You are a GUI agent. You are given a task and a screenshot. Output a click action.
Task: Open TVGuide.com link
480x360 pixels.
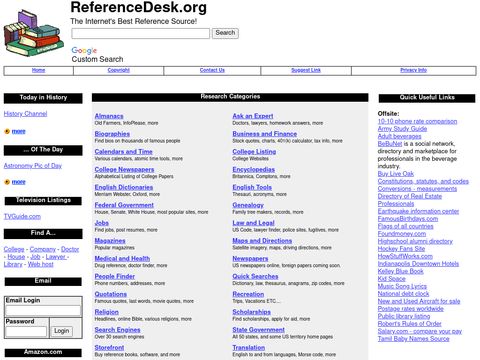[x=22, y=216]
